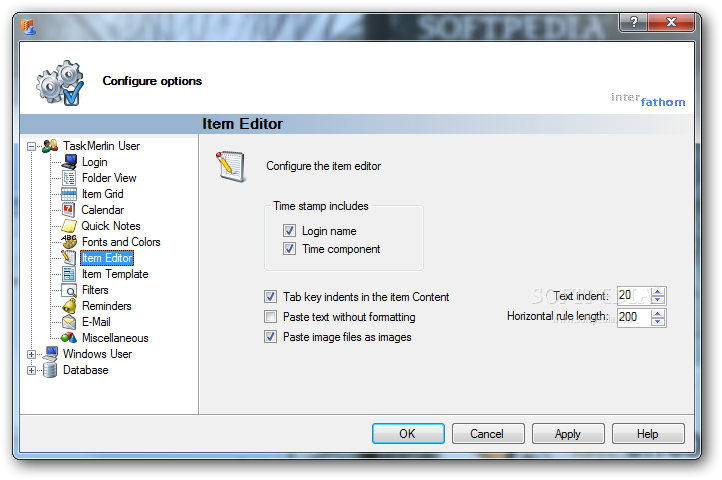Screen dimensions: 722x480
Task: Increase the Horizontal rule length value
Action: click(x=658, y=313)
